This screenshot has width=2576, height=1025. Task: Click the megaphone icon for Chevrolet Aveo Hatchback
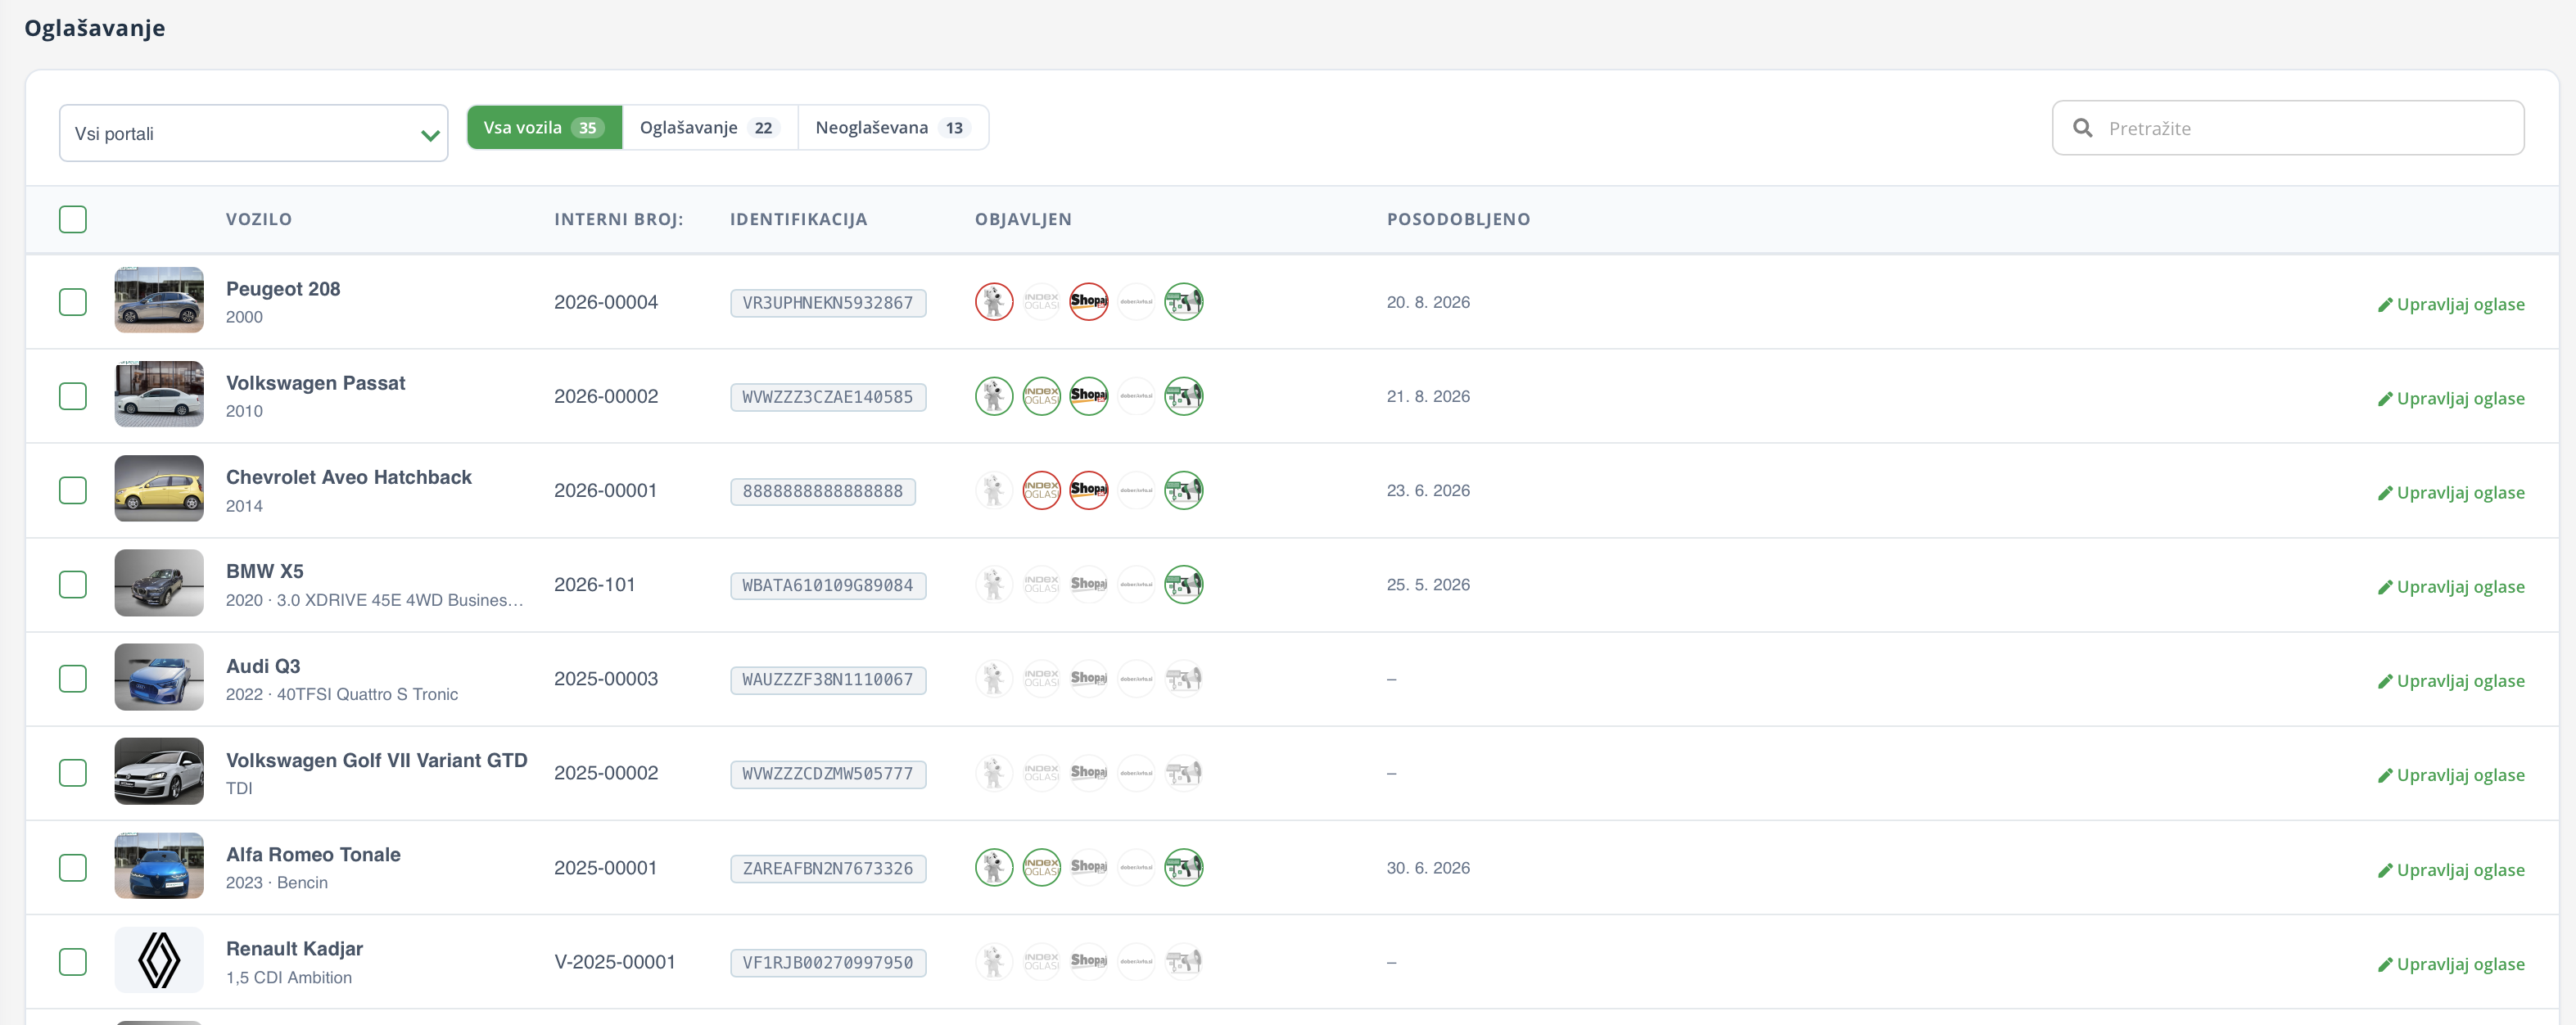pyautogui.click(x=1184, y=490)
